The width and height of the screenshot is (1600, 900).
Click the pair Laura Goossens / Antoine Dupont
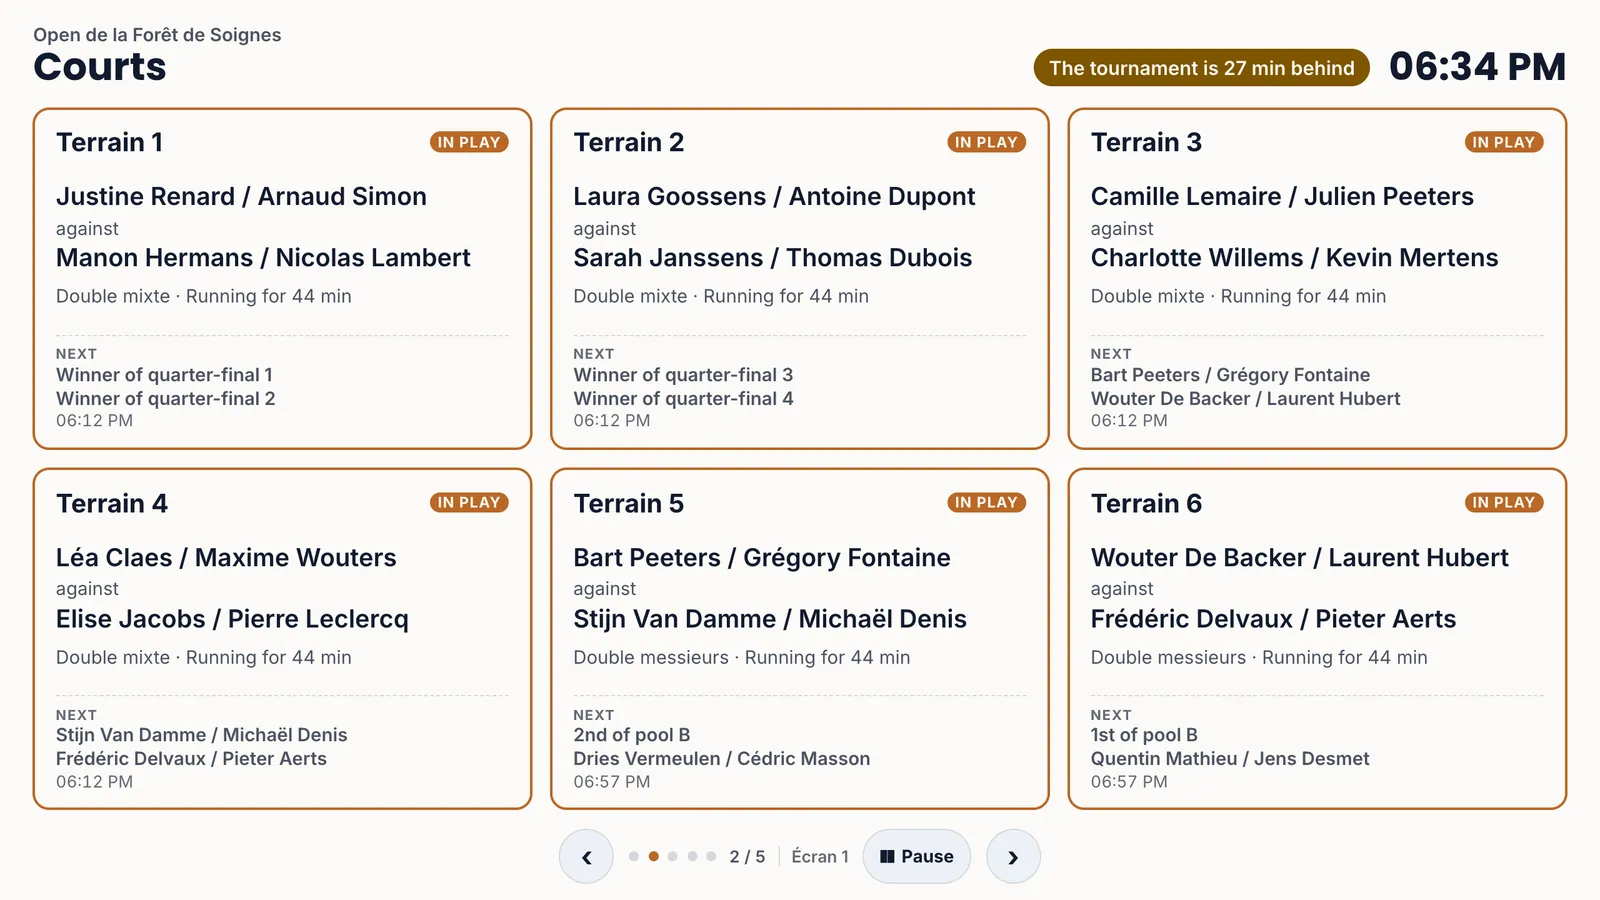coord(774,196)
